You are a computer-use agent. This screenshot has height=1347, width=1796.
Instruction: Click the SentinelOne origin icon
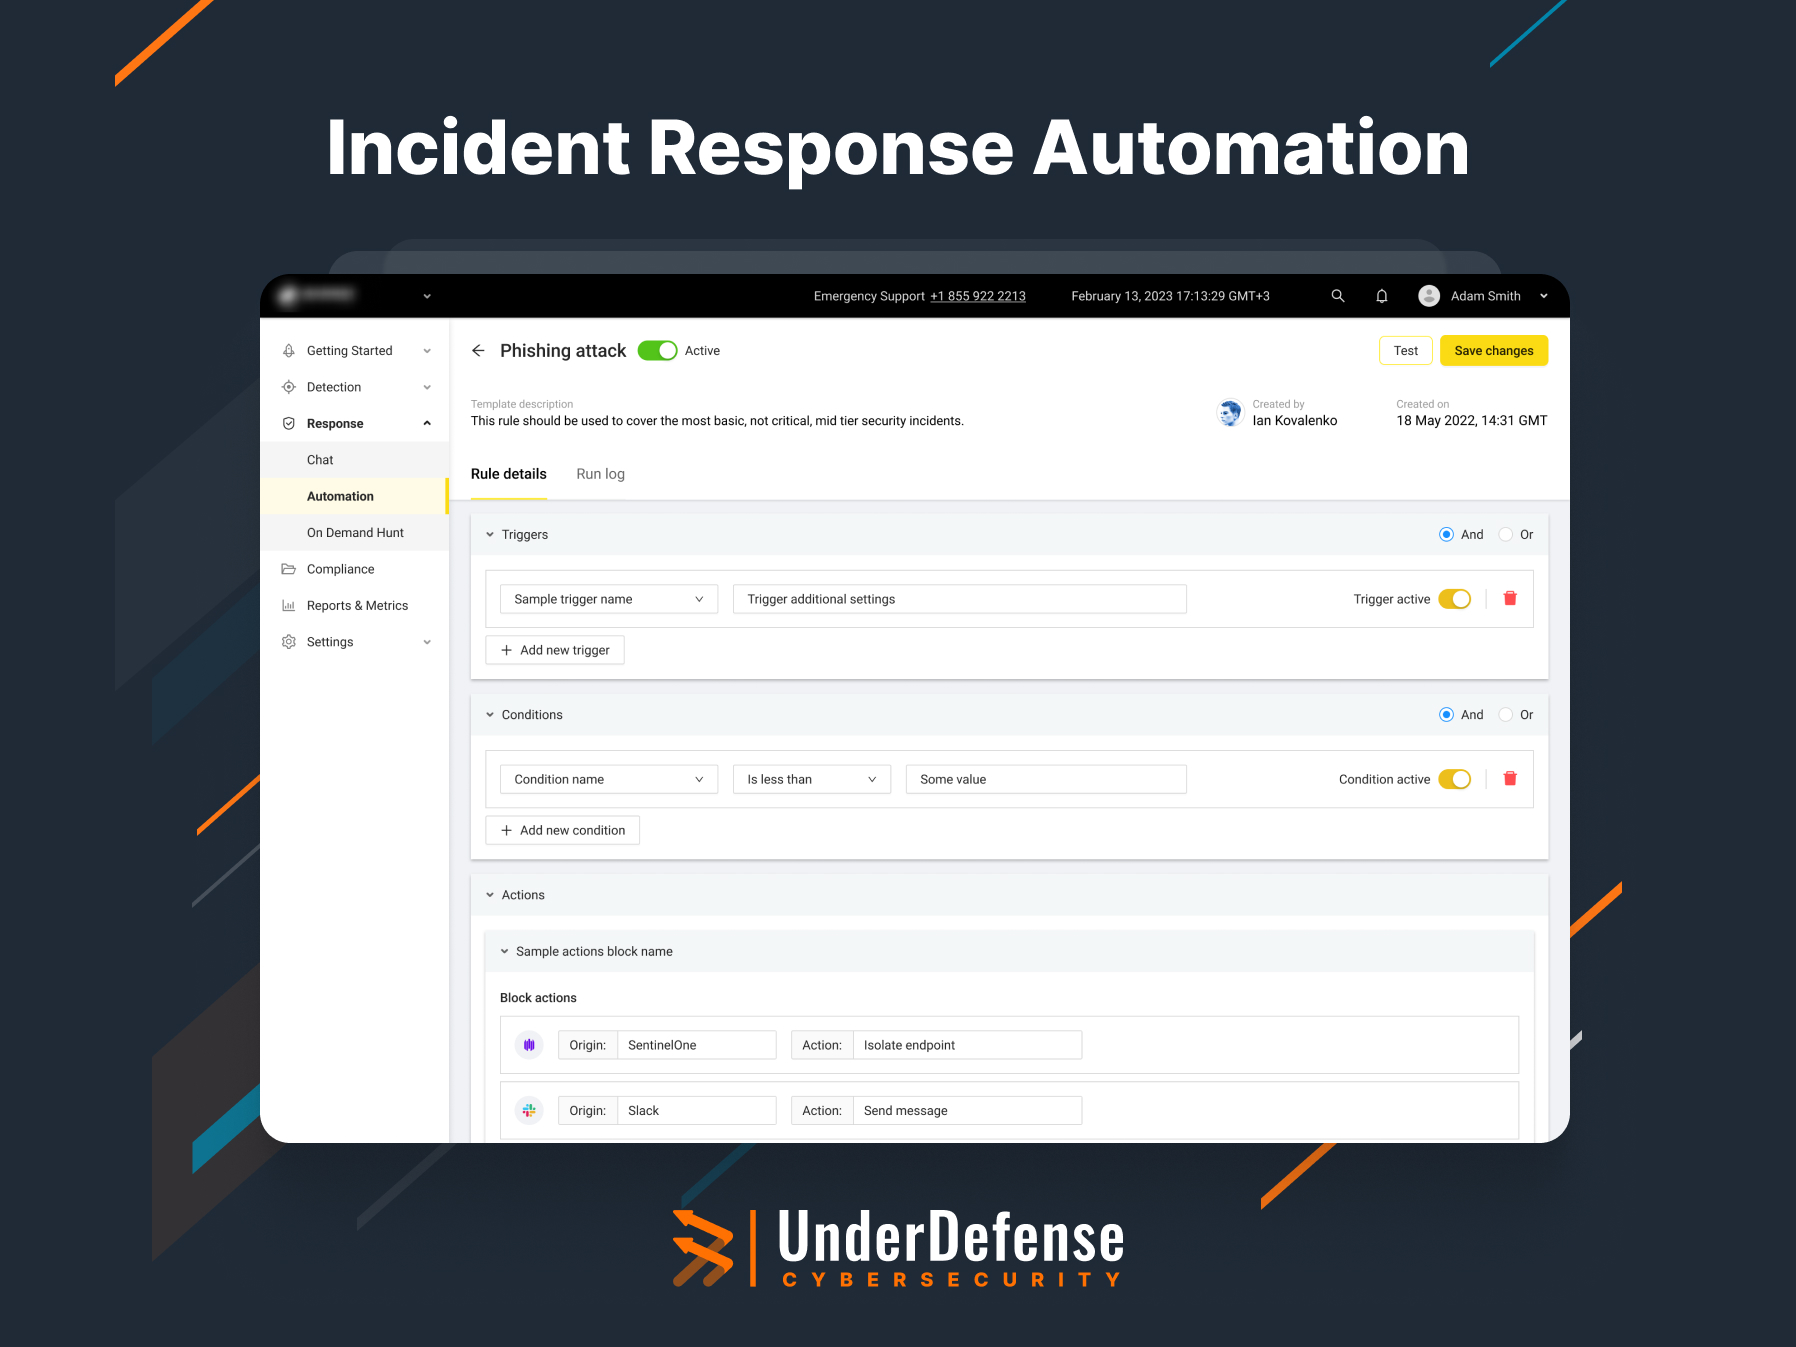[x=529, y=1044]
